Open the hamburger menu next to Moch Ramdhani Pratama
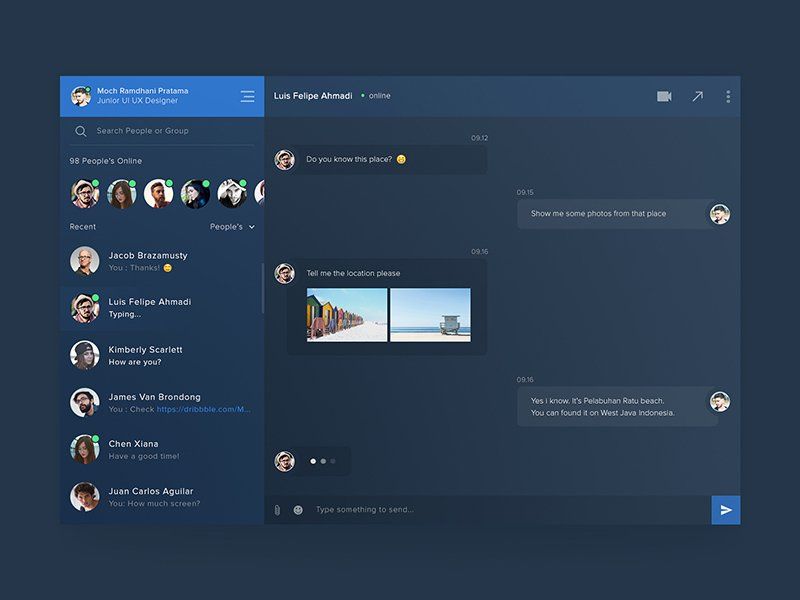The height and width of the screenshot is (600, 800). (x=247, y=97)
